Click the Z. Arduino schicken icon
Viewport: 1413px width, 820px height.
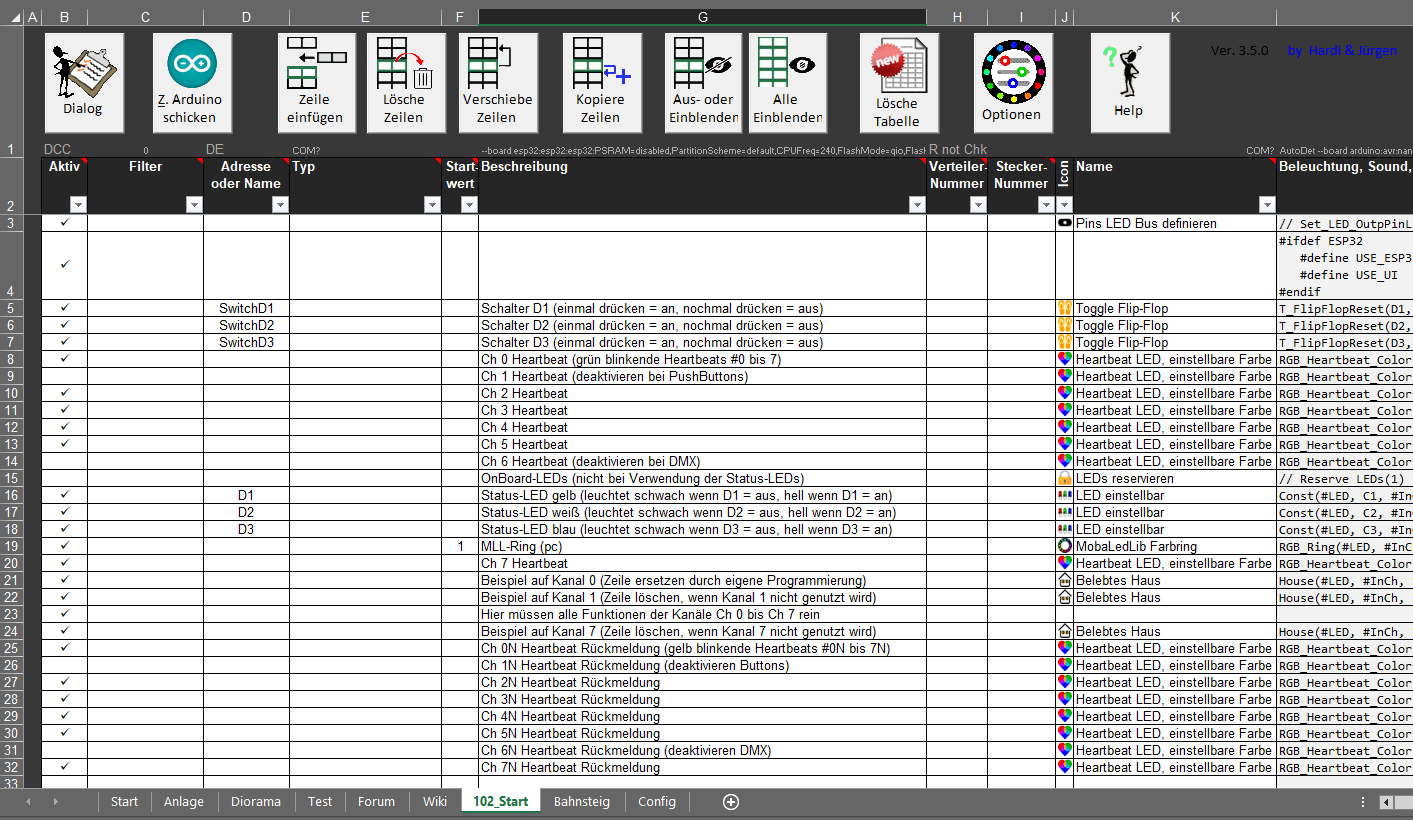[x=191, y=82]
